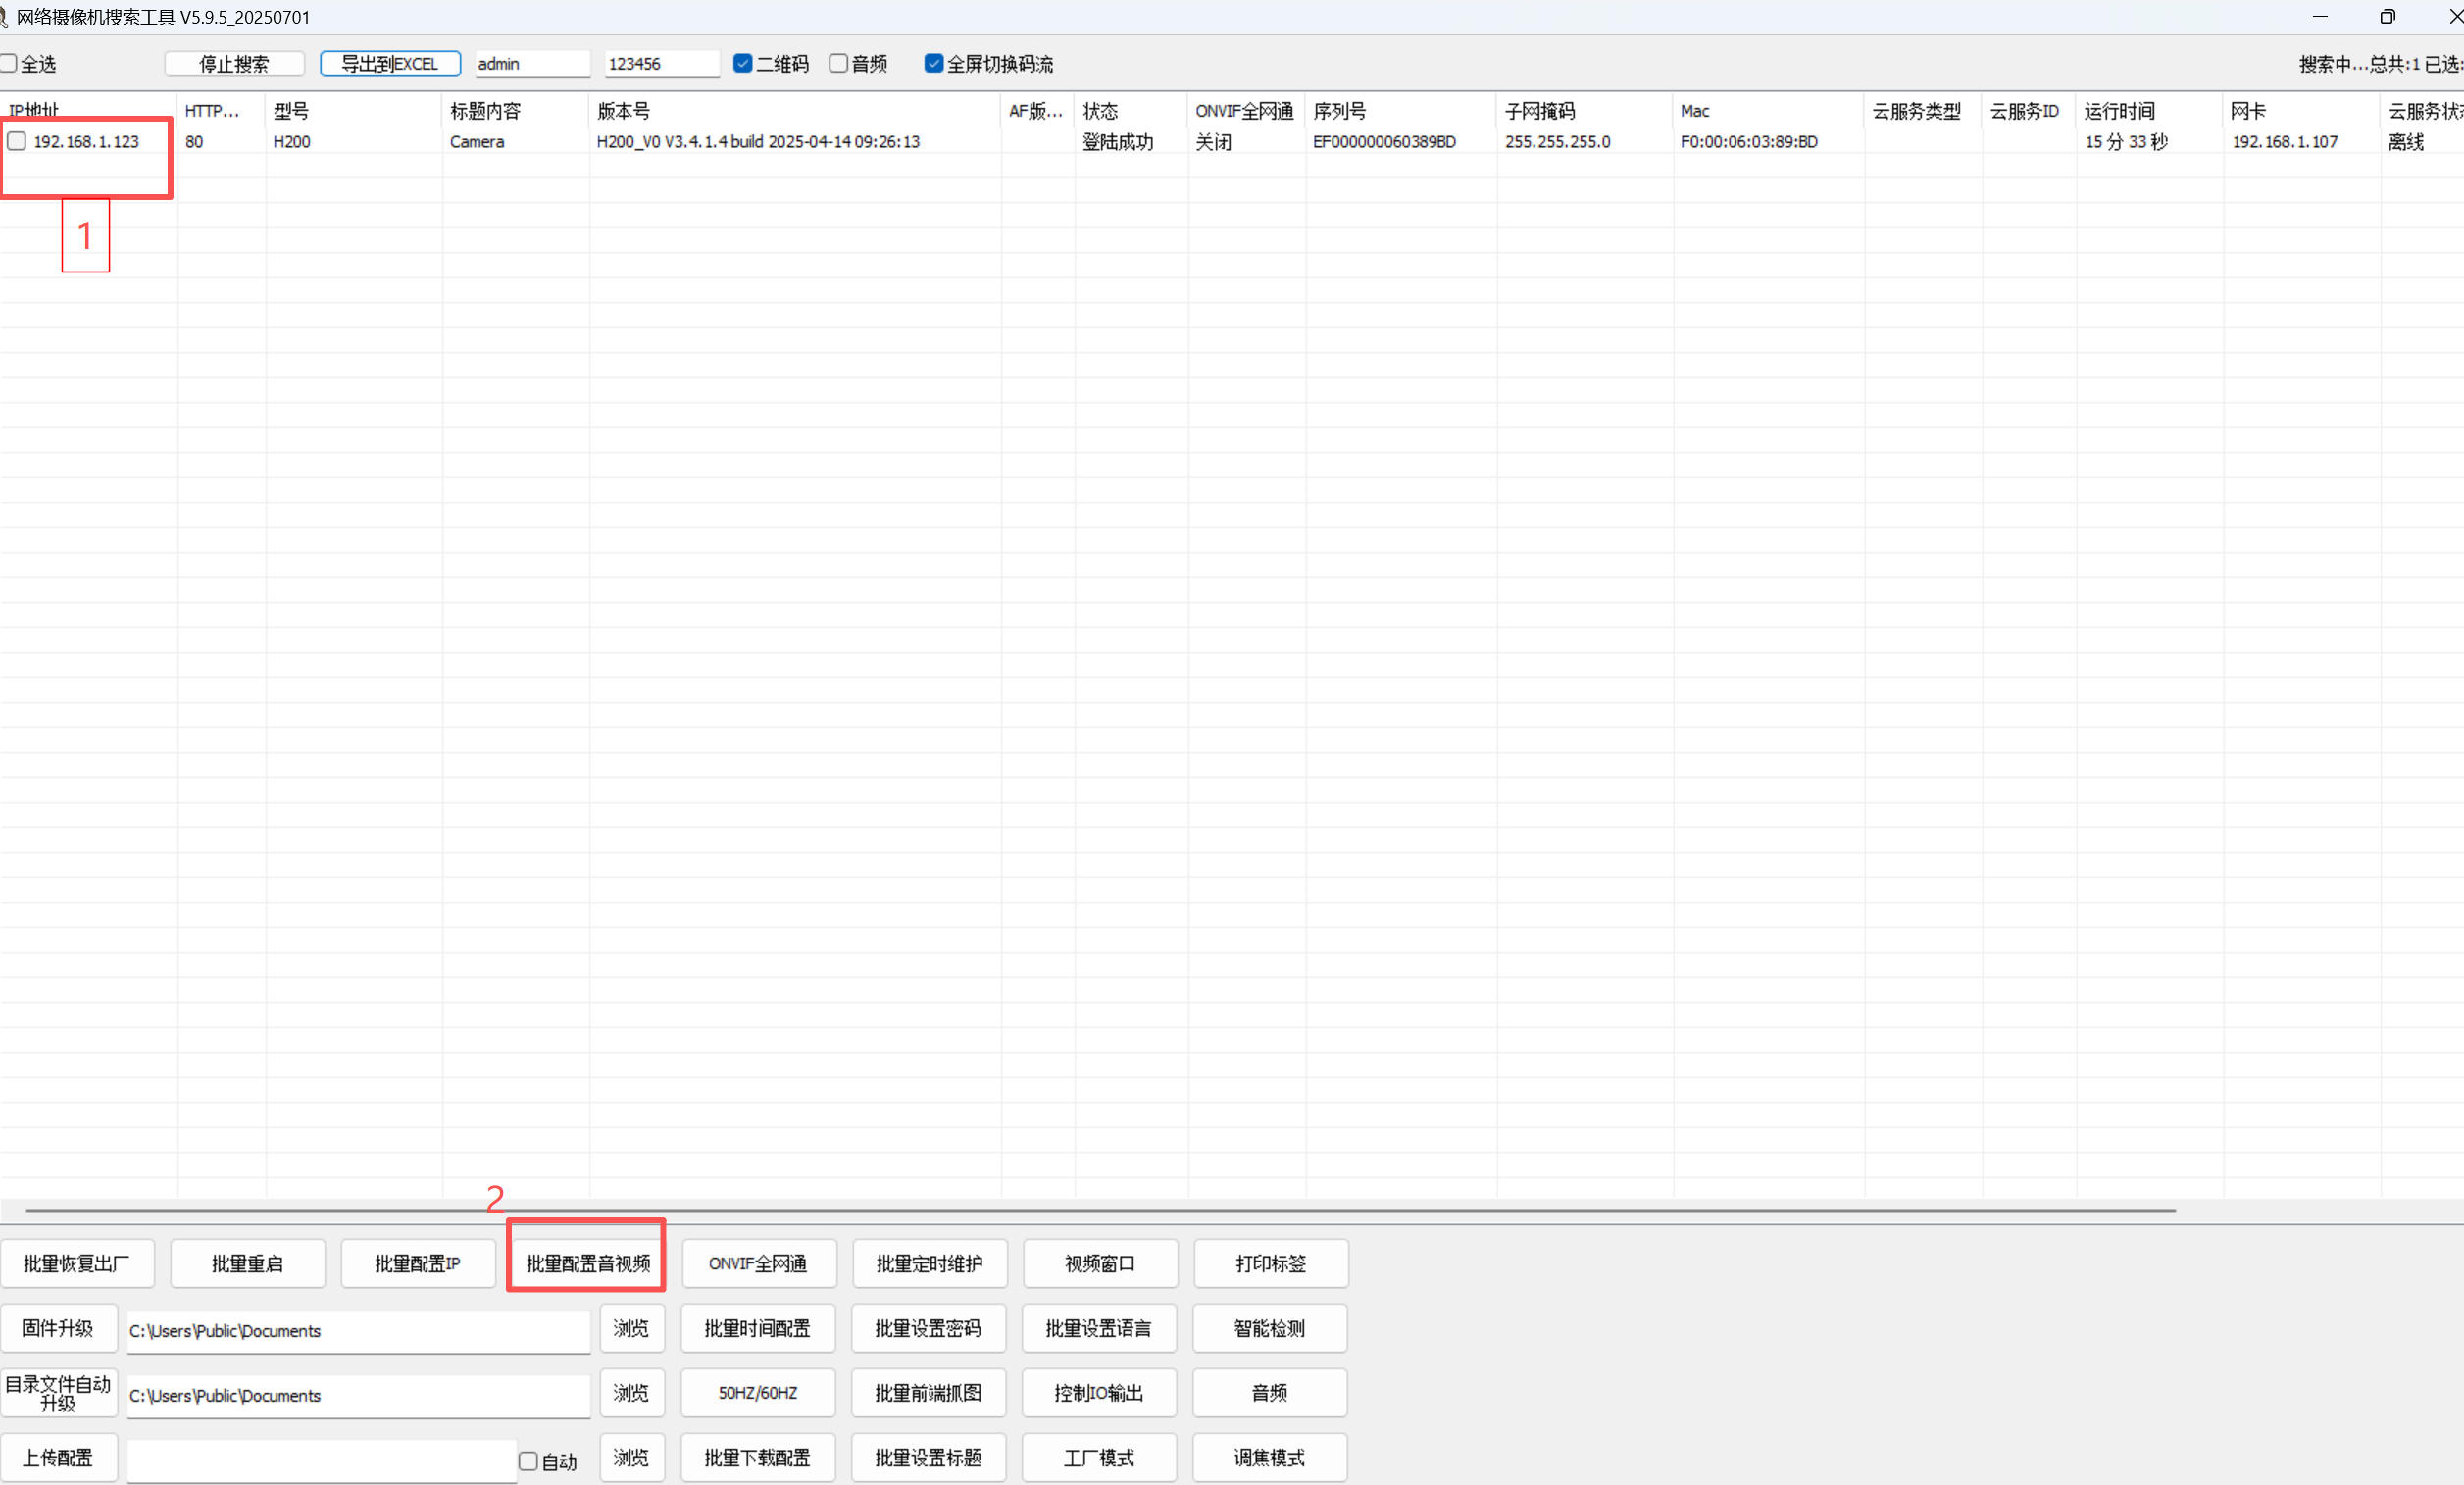The height and width of the screenshot is (1485, 2464).
Task: Click the 15 分 33 秒 uptime cell
Action: click(x=2126, y=142)
